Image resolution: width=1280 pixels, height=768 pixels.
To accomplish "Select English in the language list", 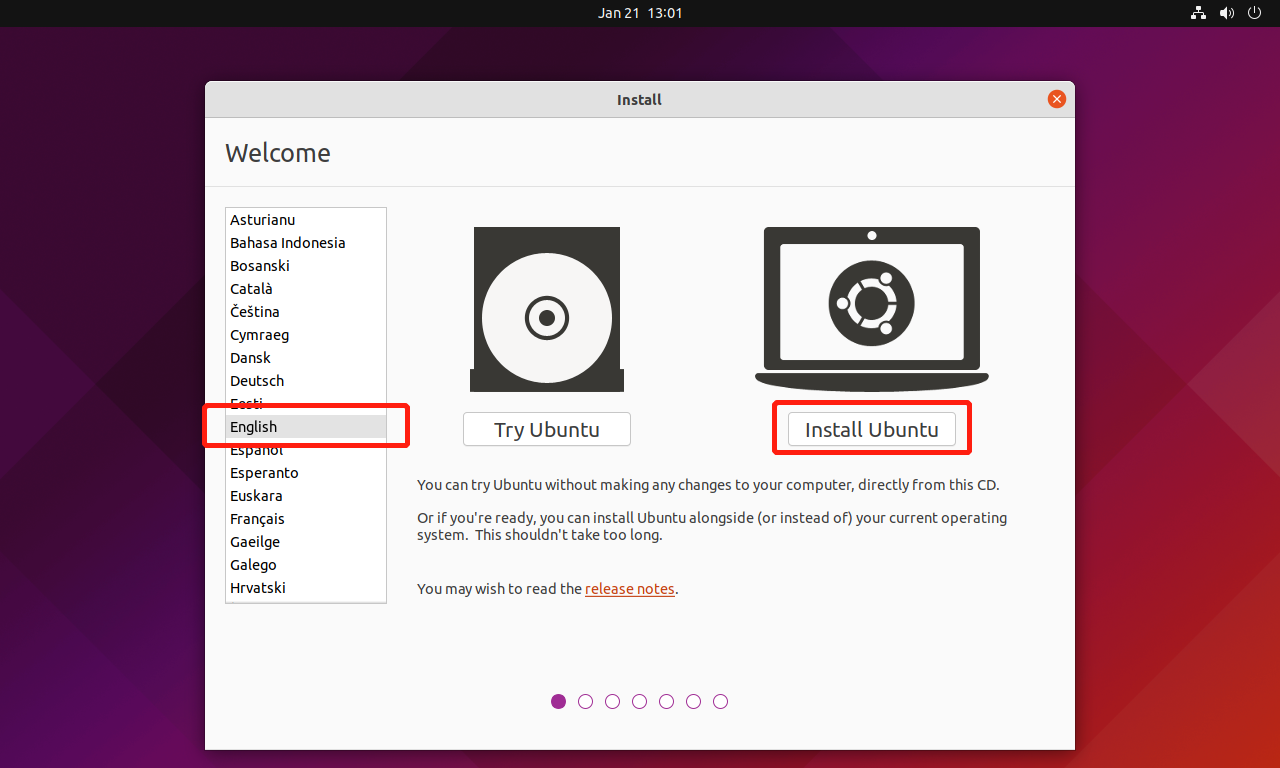I will coord(306,427).
